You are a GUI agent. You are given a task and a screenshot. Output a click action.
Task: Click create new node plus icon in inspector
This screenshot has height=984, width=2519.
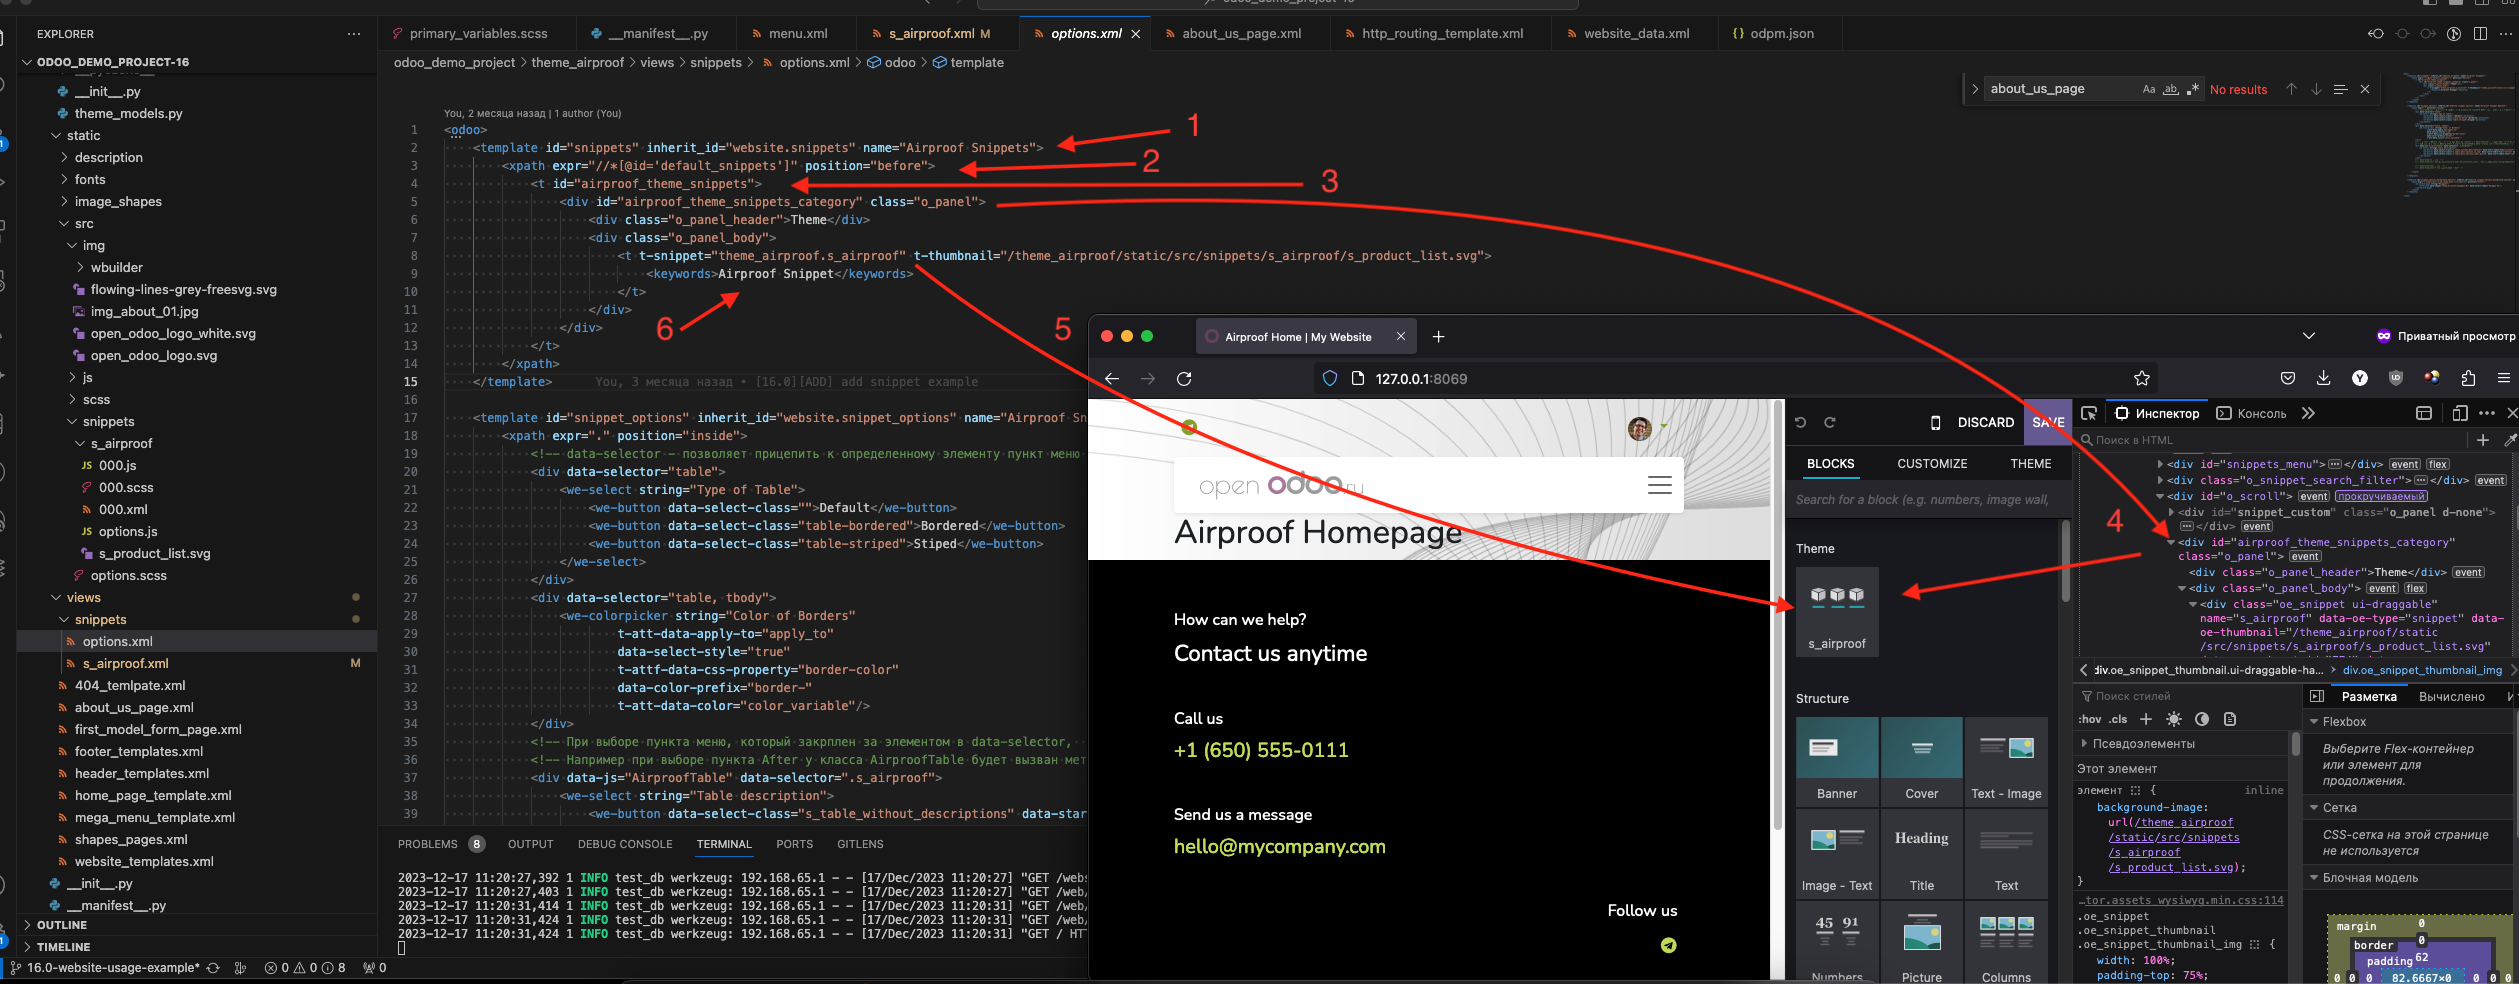[2483, 440]
